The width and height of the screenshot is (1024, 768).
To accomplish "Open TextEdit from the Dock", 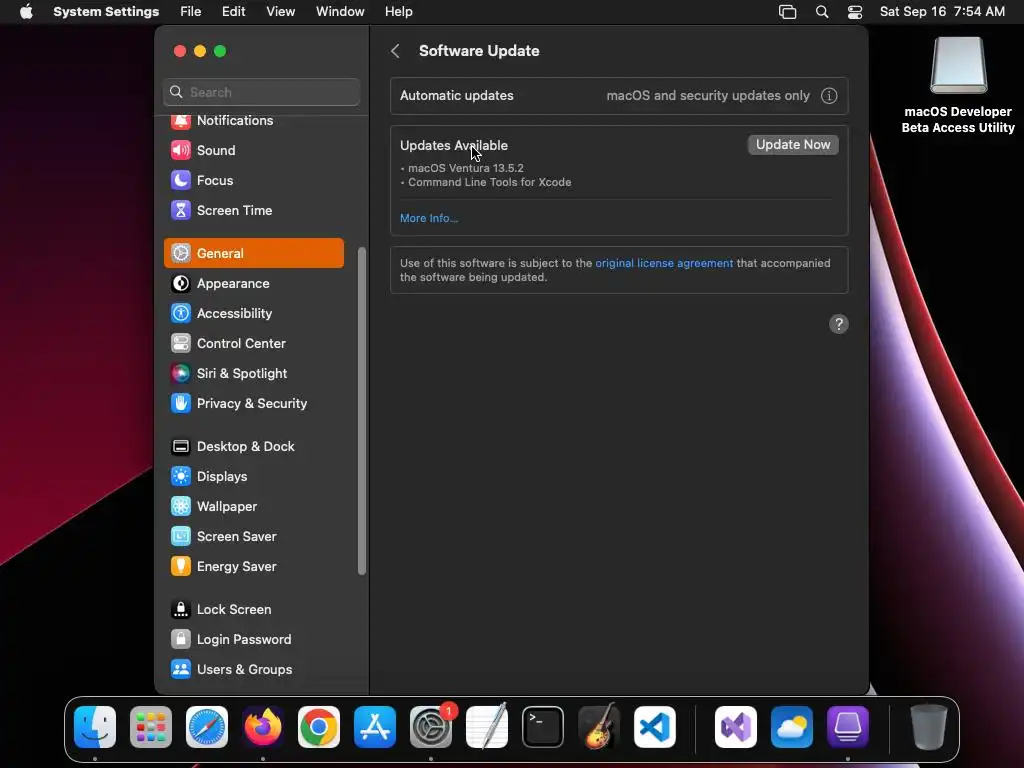I will tap(487, 727).
